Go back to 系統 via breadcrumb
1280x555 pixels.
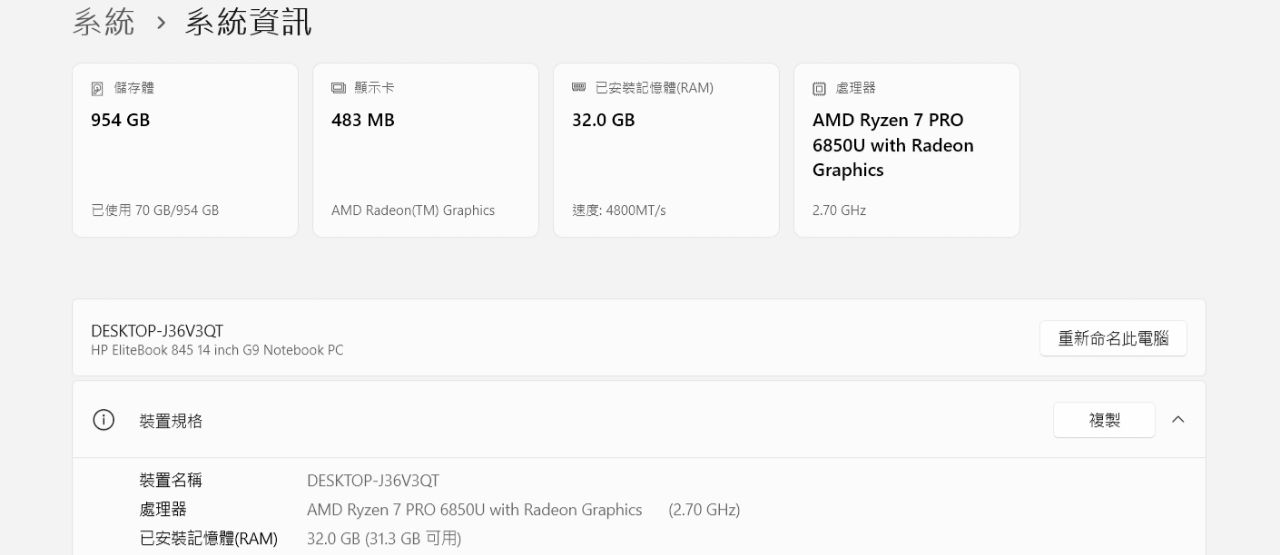(x=103, y=22)
